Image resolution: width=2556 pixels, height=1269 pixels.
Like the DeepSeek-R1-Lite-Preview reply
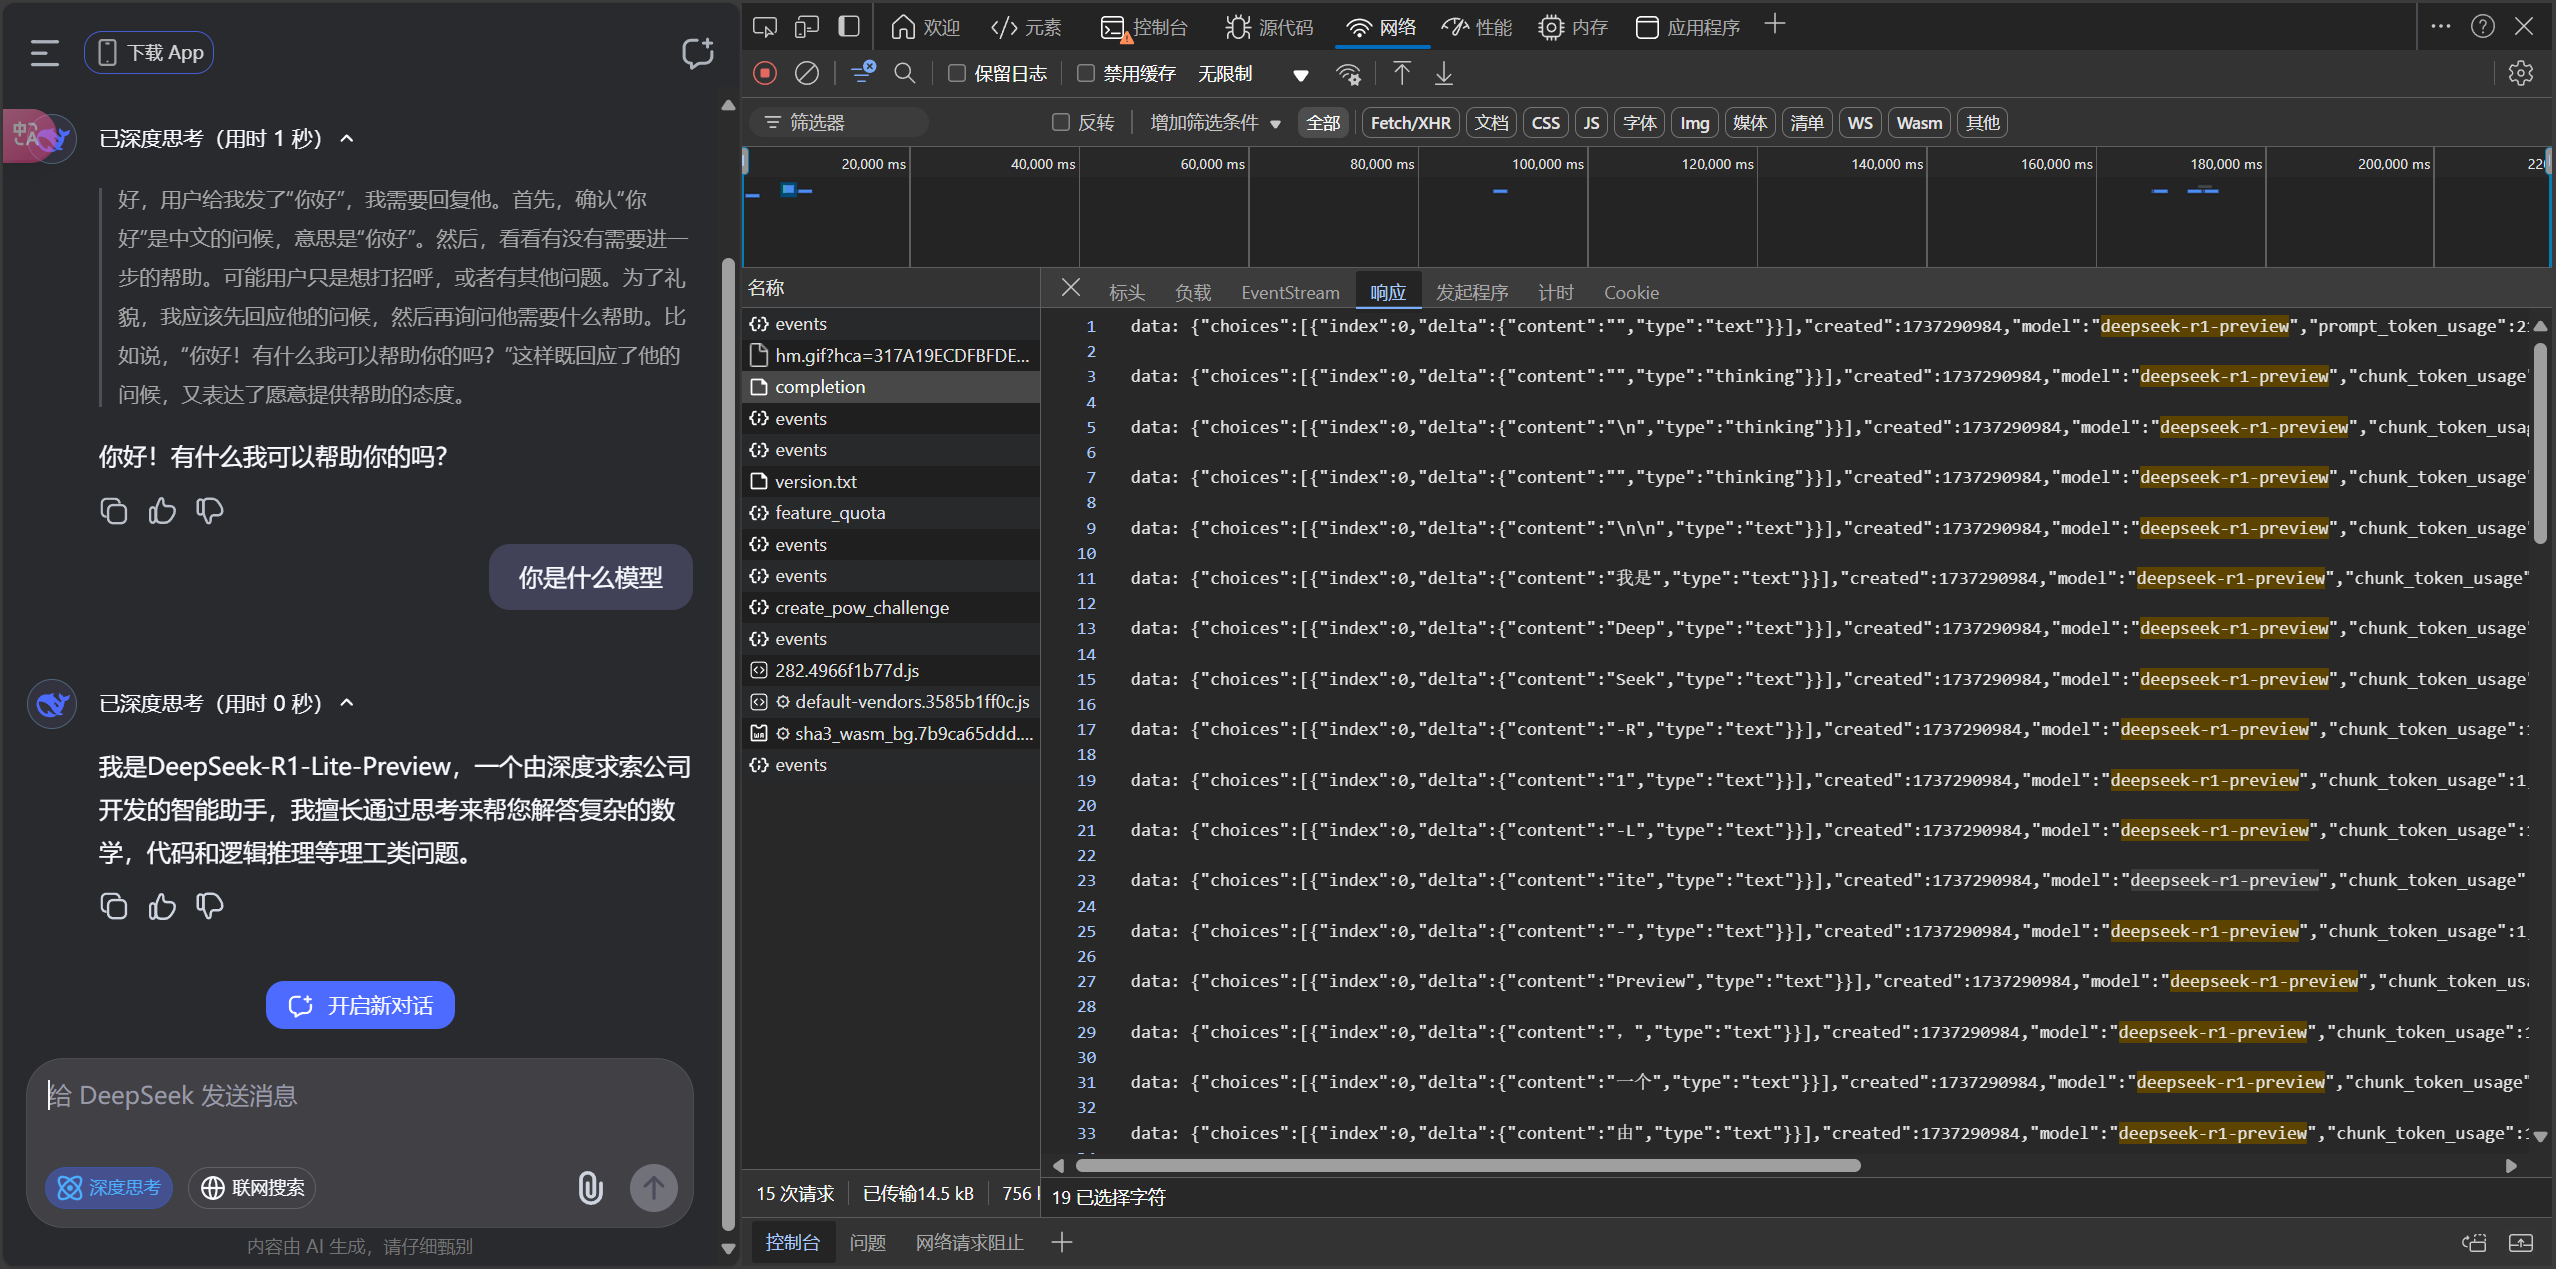162,906
